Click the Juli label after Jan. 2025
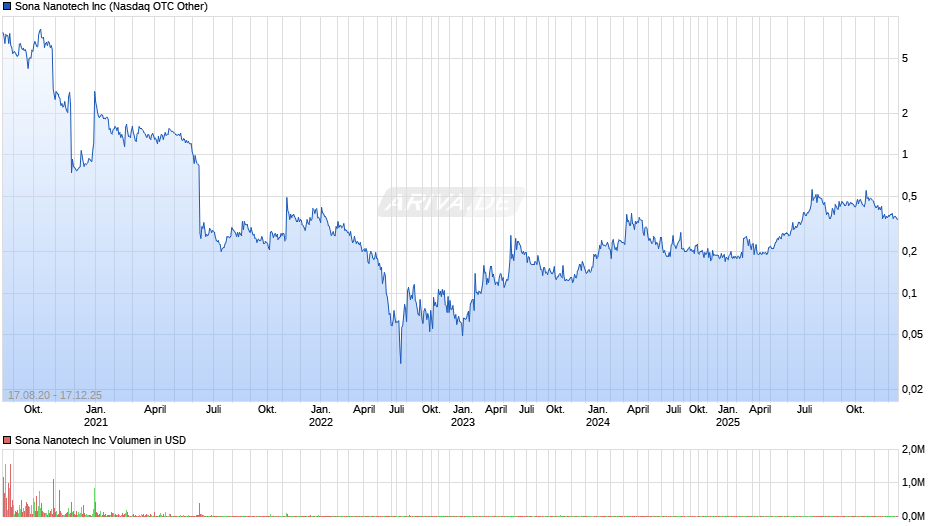The height and width of the screenshot is (526, 940). pyautogui.click(x=805, y=410)
